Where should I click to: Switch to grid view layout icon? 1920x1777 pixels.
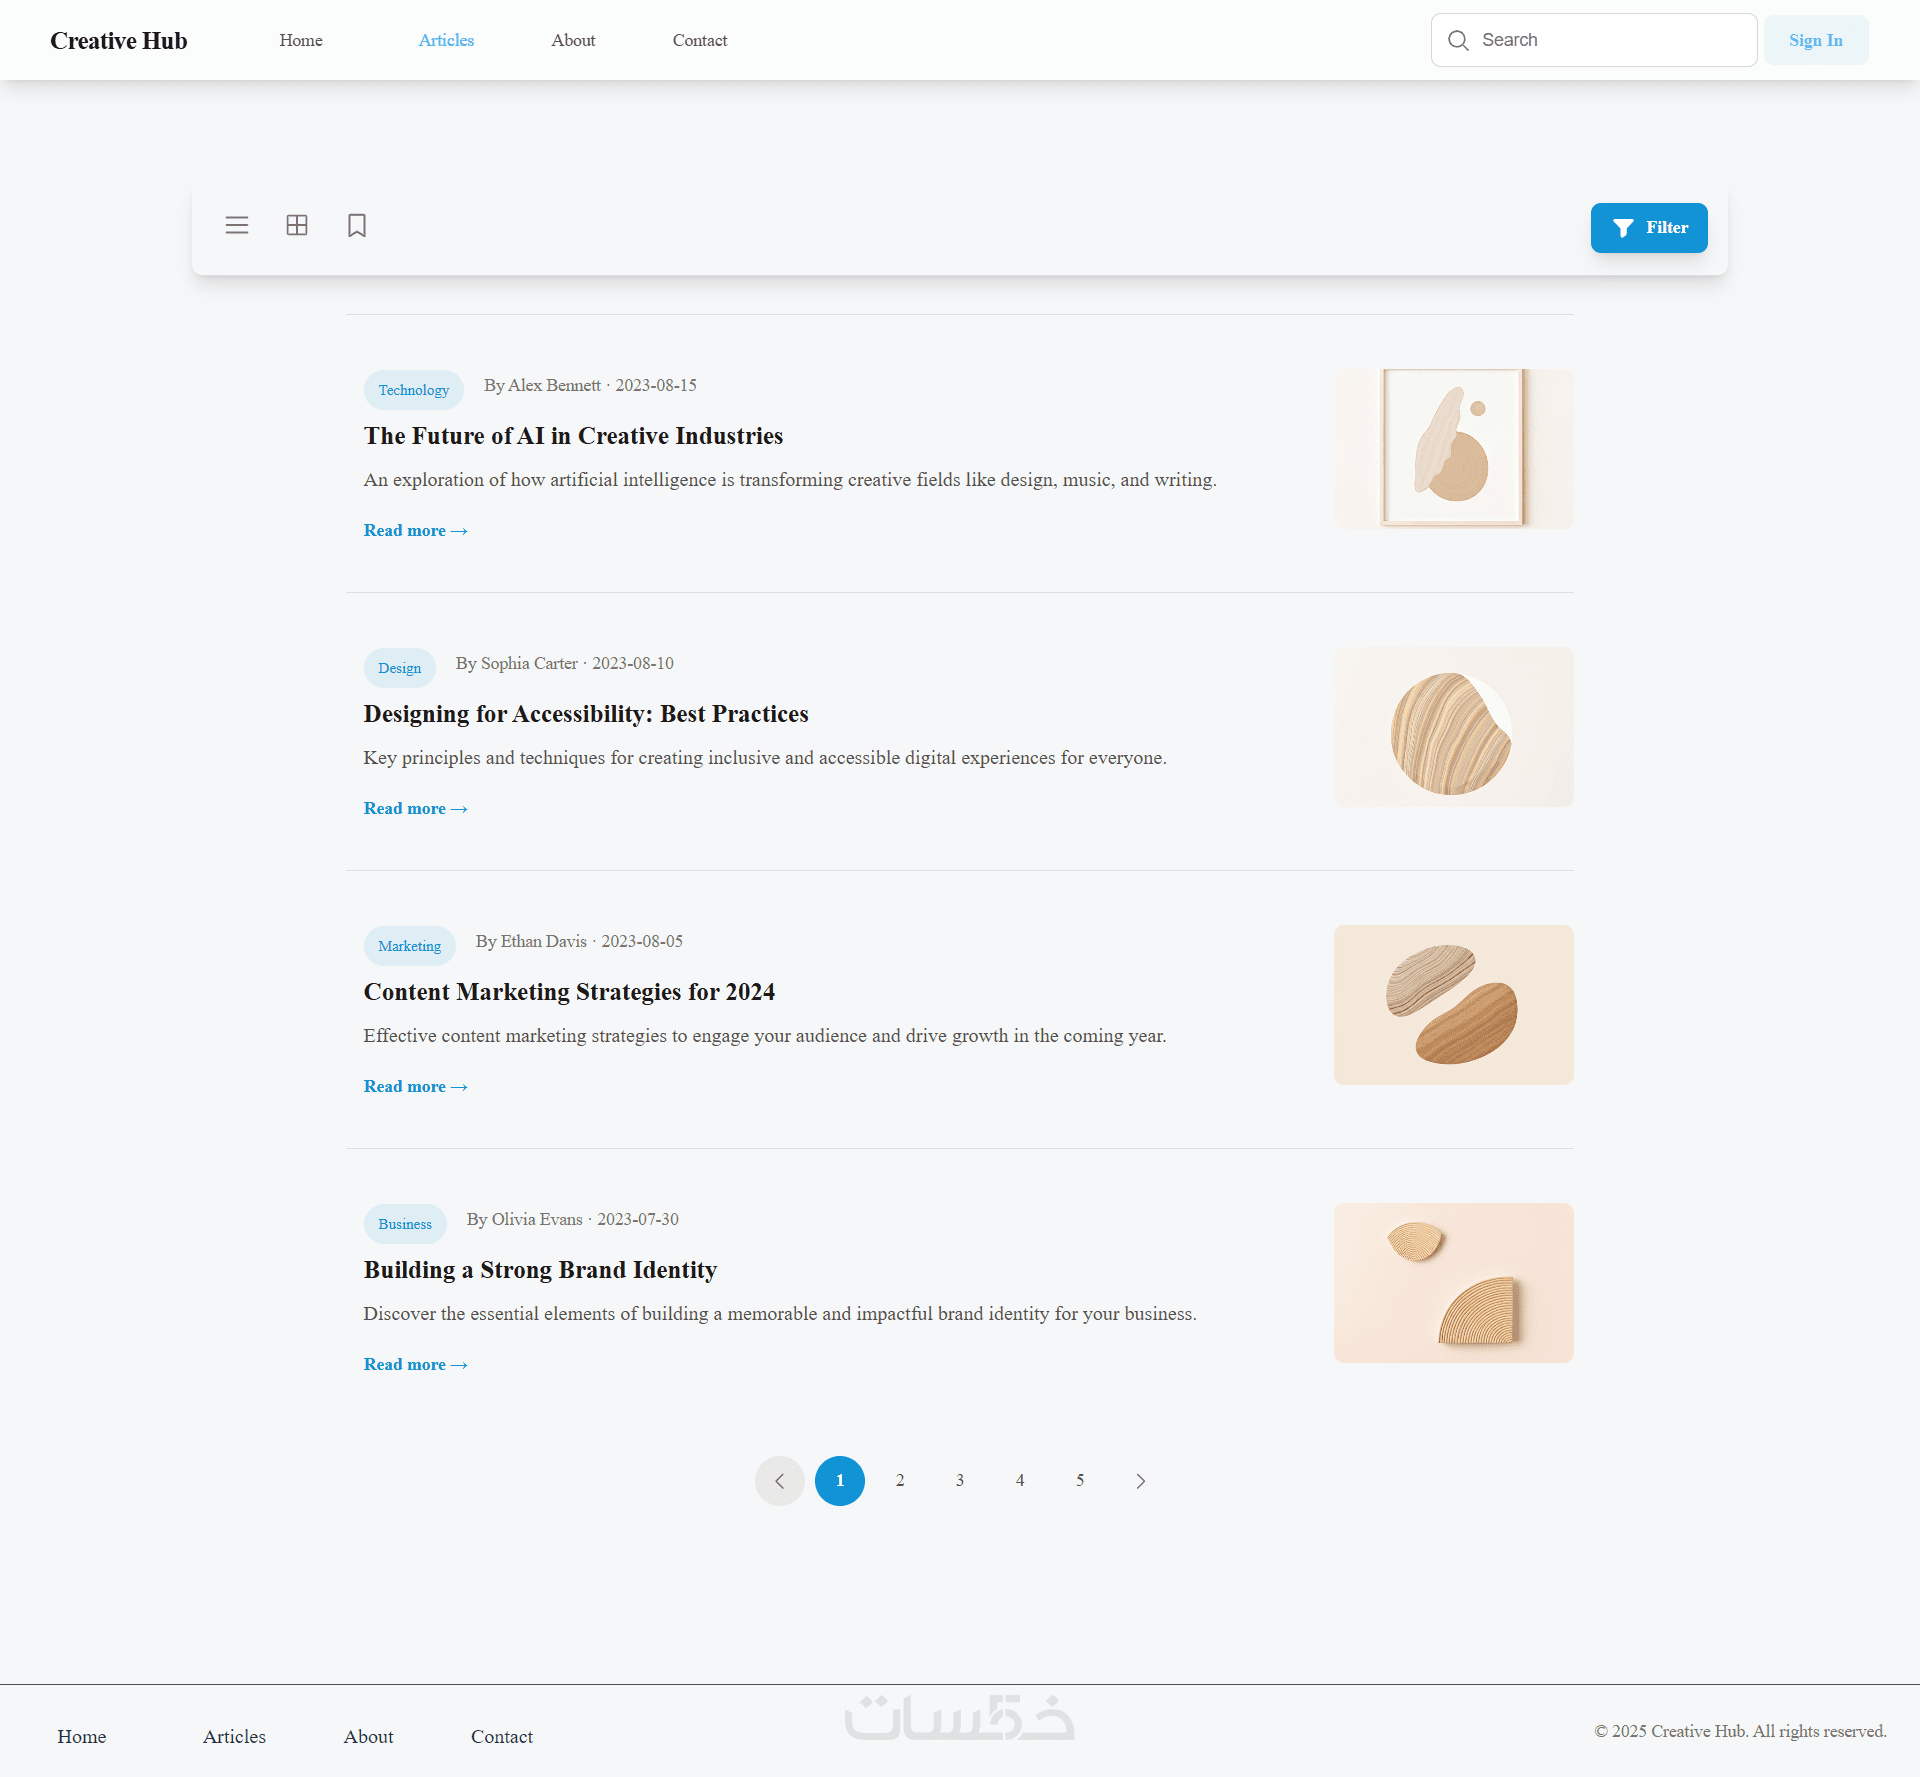coord(297,226)
